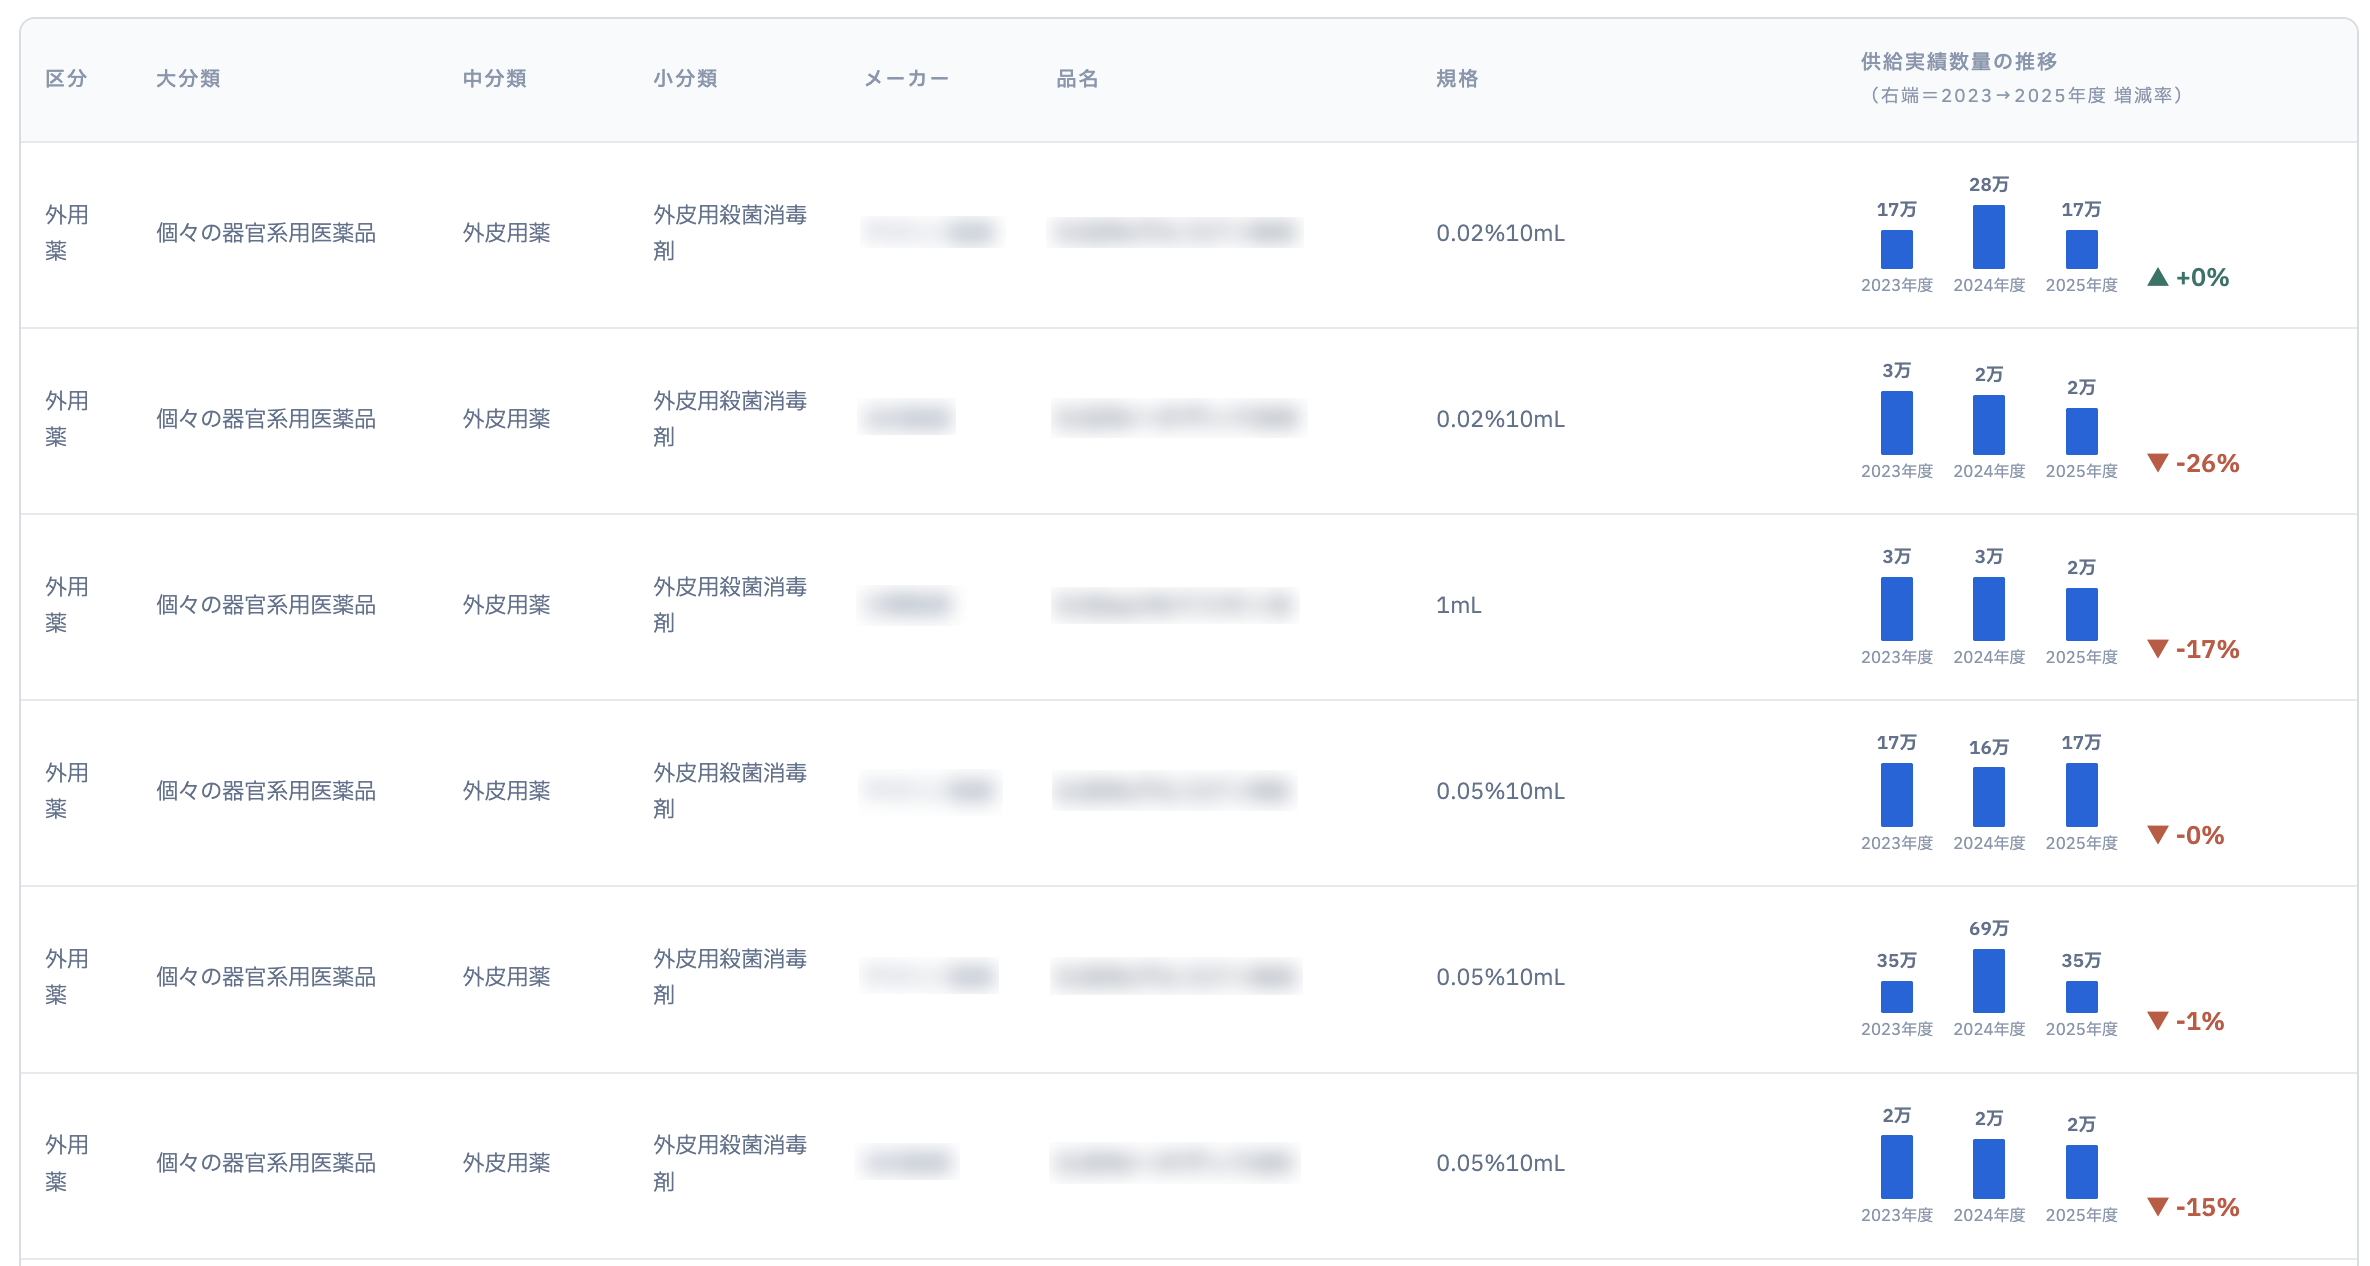Click the red down triangle beside -1%
The height and width of the screenshot is (1266, 2370).
tap(2157, 1021)
